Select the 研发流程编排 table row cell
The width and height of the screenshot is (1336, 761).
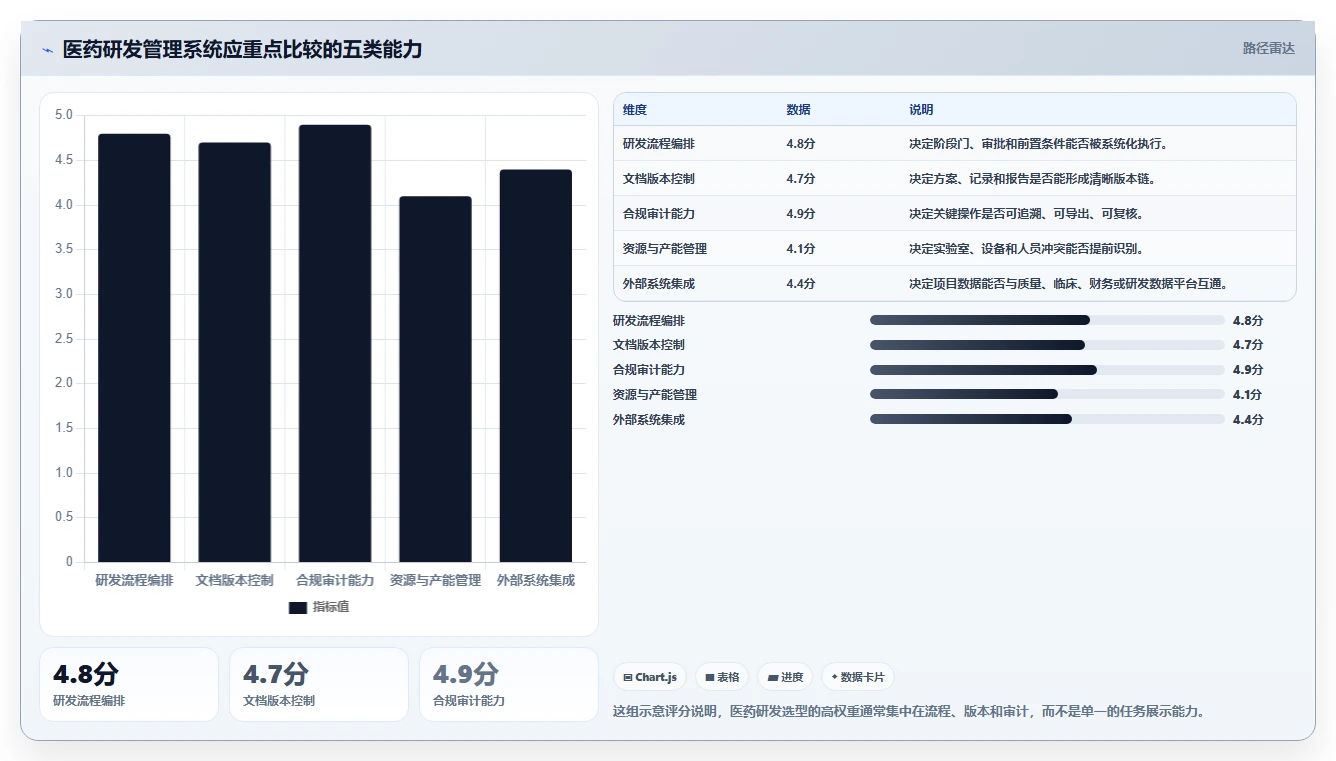click(658, 144)
